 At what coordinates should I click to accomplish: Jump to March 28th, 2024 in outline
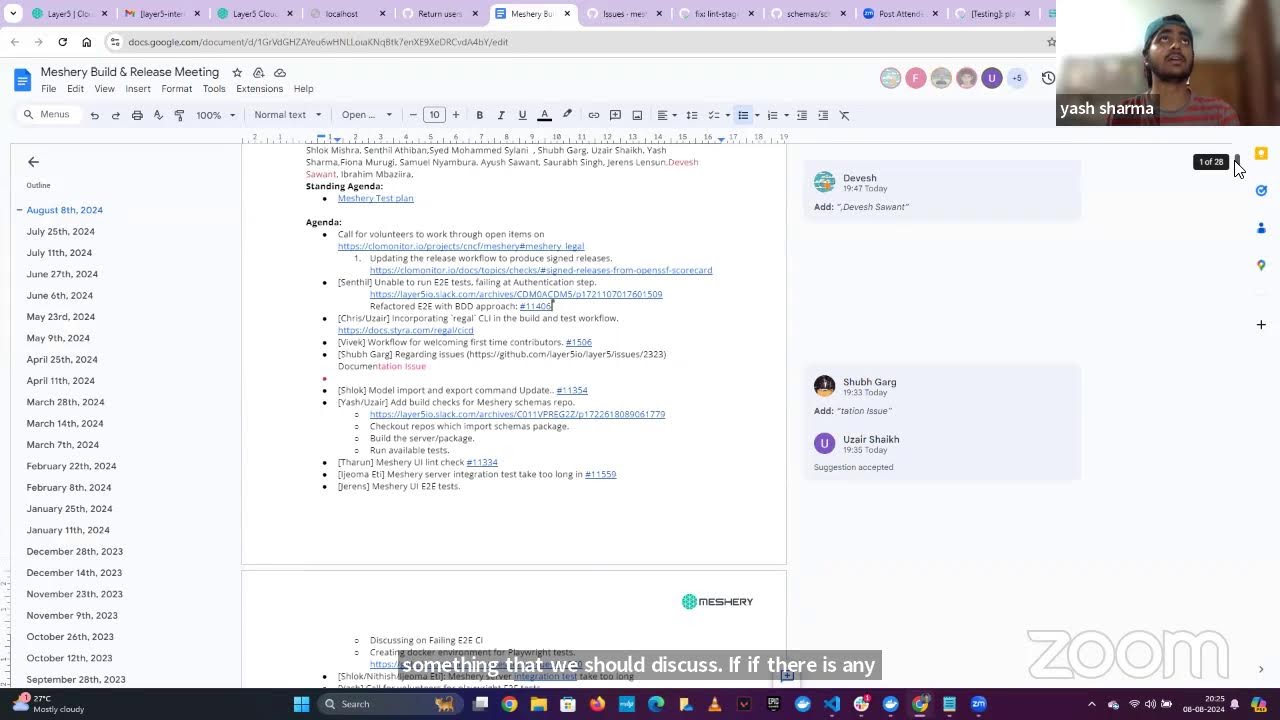[65, 402]
